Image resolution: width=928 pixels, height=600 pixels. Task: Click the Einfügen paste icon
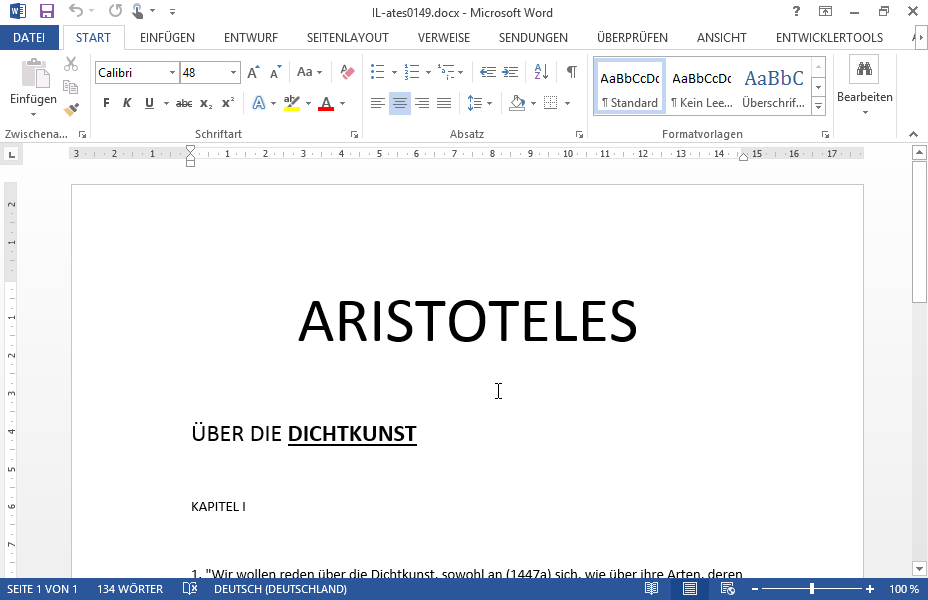(x=34, y=74)
